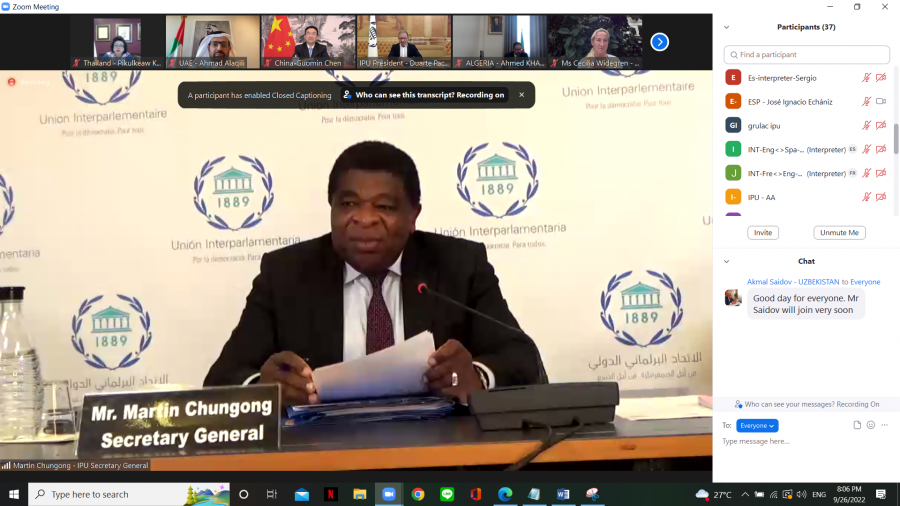The image size is (900, 506).
Task: Select China-Guomin Chen video thumbnail
Action: [308, 42]
